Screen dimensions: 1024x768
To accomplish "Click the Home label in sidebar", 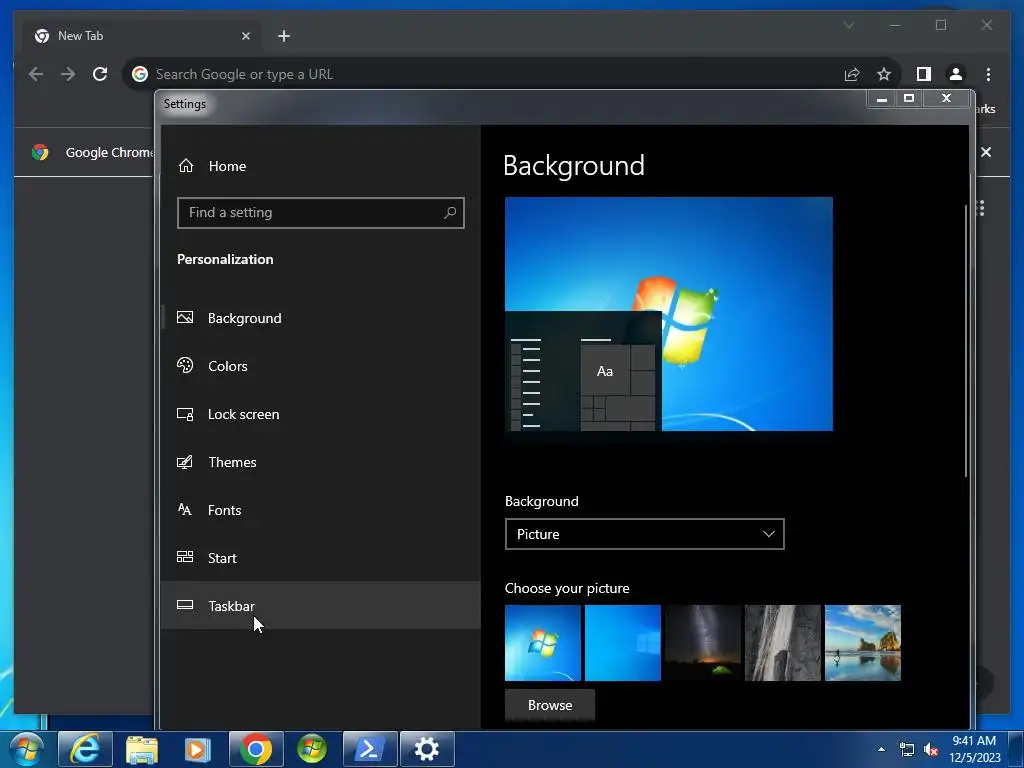I will [227, 166].
